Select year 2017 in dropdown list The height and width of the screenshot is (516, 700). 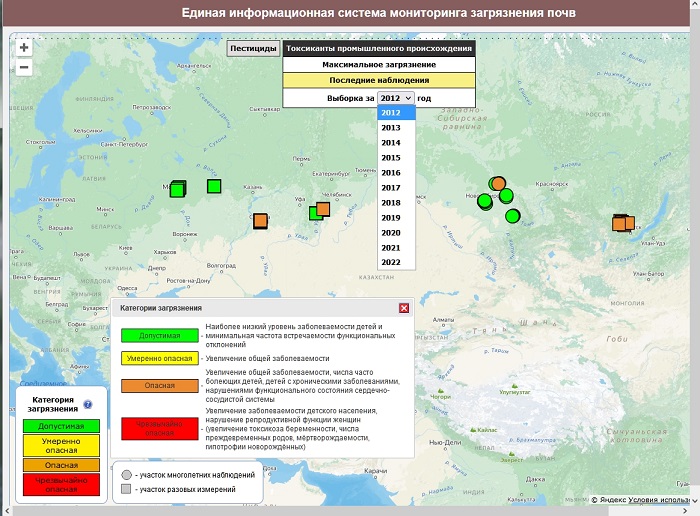396,188
